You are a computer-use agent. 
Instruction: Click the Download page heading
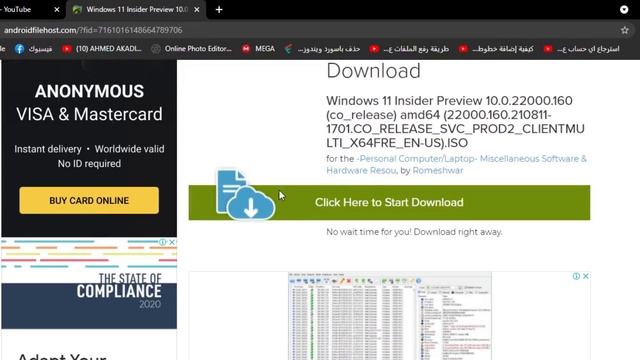point(373,71)
